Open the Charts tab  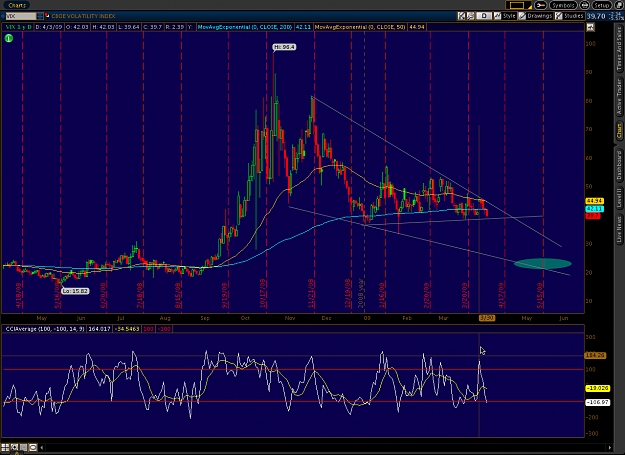pos(17,5)
